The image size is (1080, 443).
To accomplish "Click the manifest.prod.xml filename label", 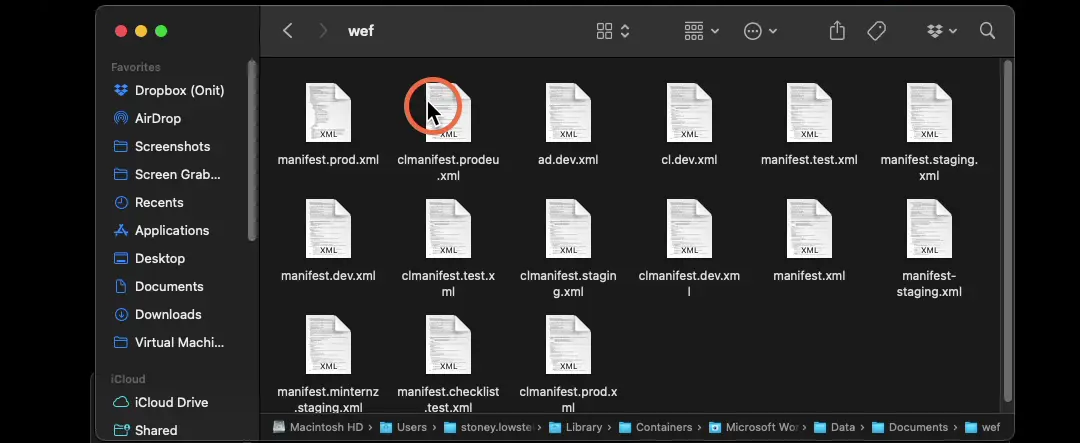I will point(328,160).
